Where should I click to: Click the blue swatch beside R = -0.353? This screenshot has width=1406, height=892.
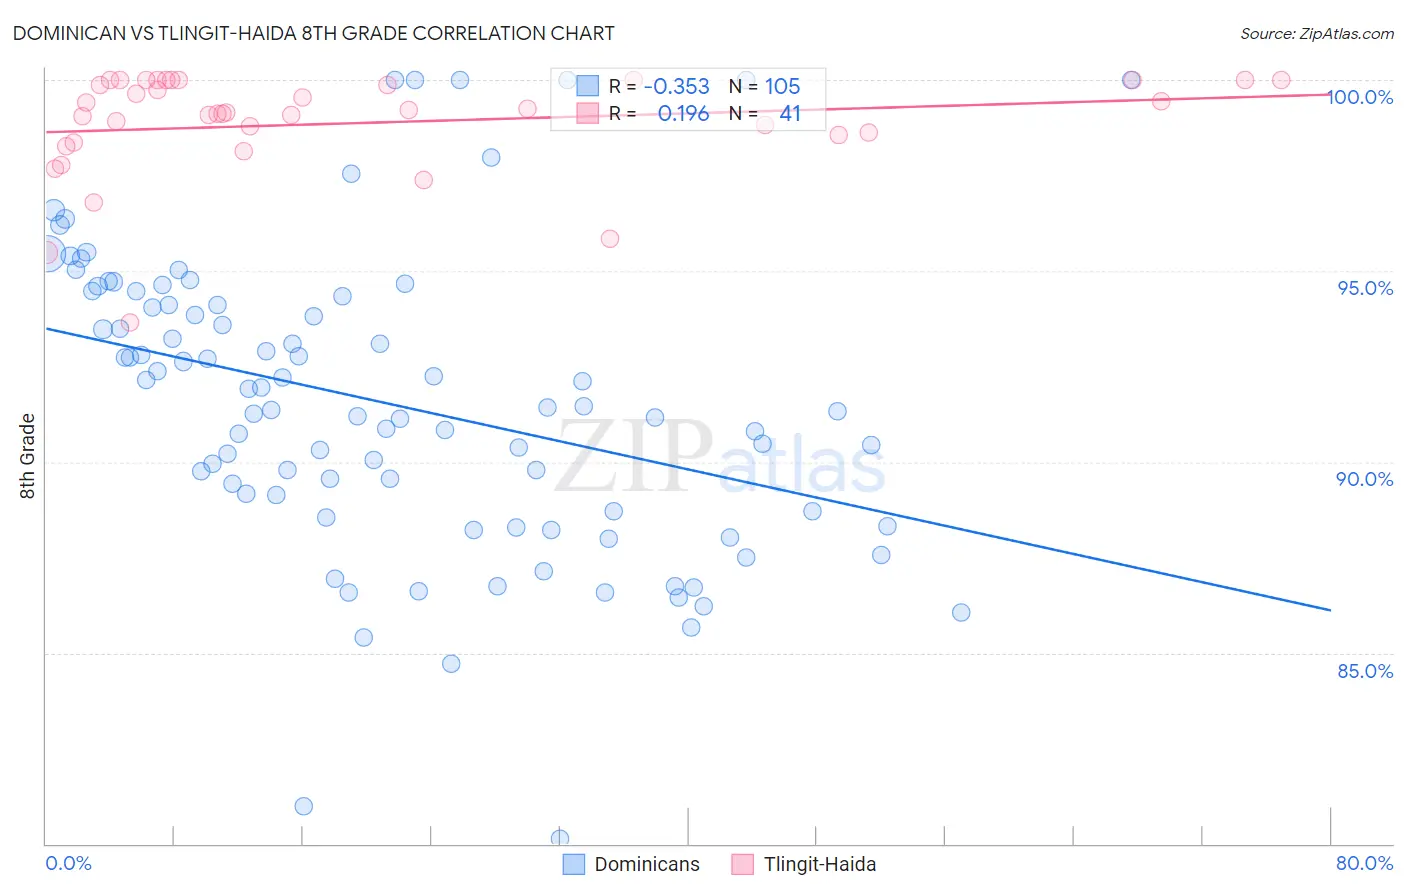click(587, 86)
